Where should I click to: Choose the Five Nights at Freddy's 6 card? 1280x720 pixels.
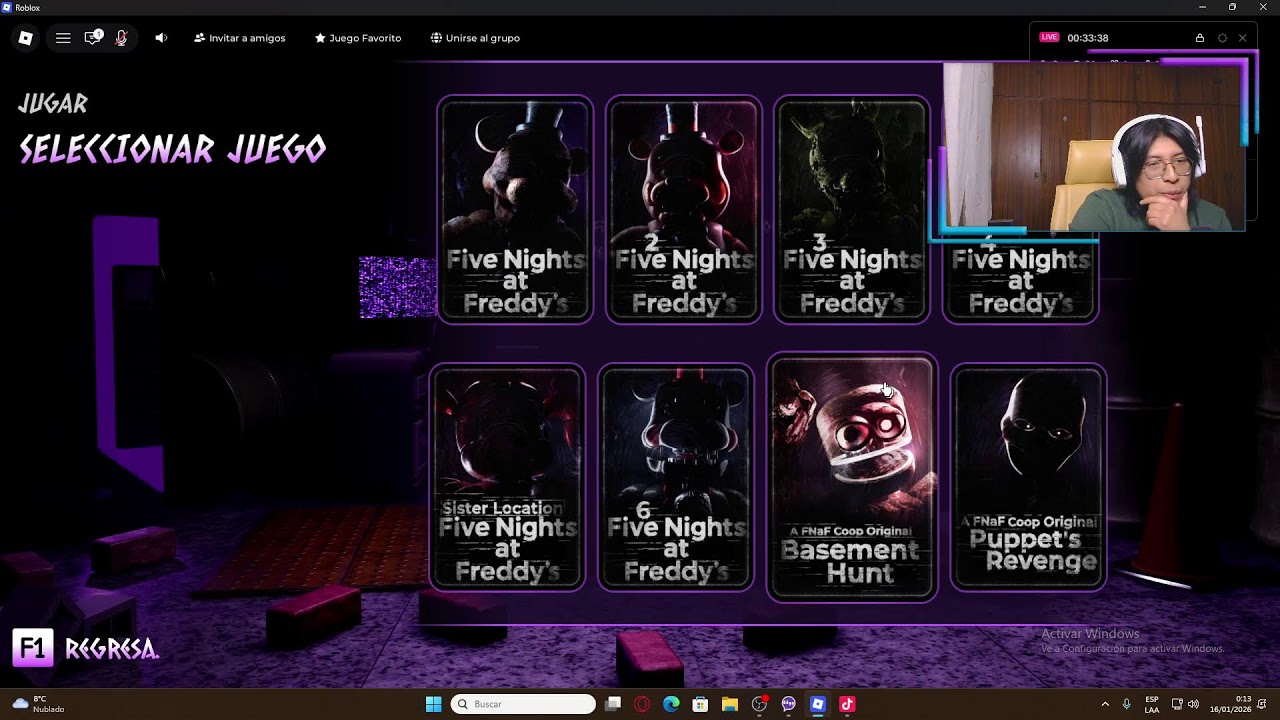676,477
